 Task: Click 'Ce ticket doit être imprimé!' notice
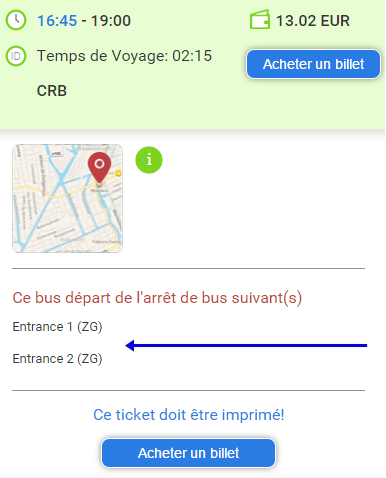point(189,415)
